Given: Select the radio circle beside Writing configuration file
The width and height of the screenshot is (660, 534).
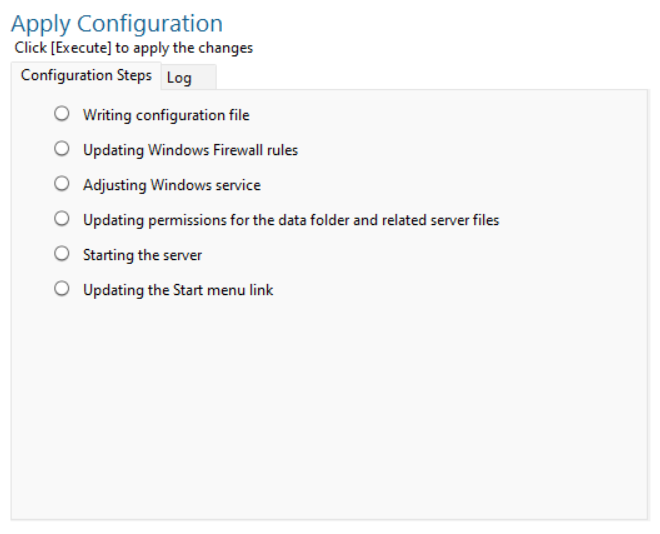Looking at the screenshot, I should tap(62, 114).
